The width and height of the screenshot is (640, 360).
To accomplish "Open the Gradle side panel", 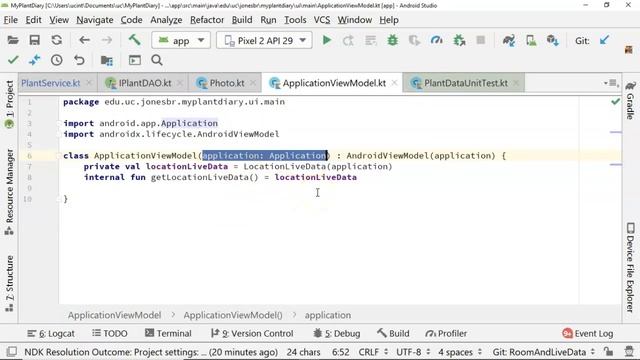I will point(631,100).
